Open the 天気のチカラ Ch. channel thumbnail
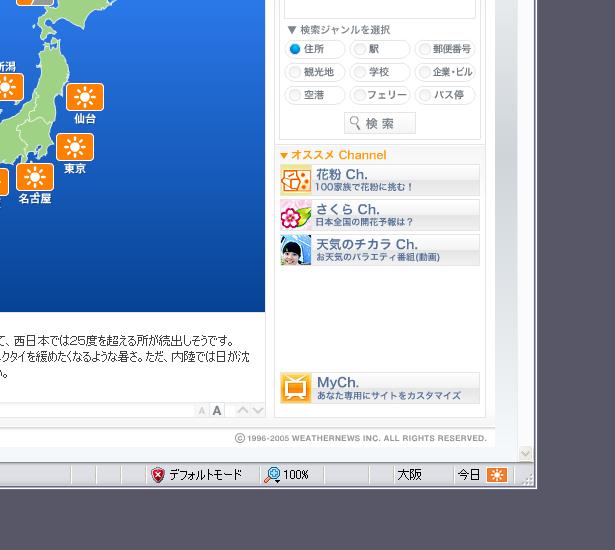The height and width of the screenshot is (550, 615). (x=296, y=250)
